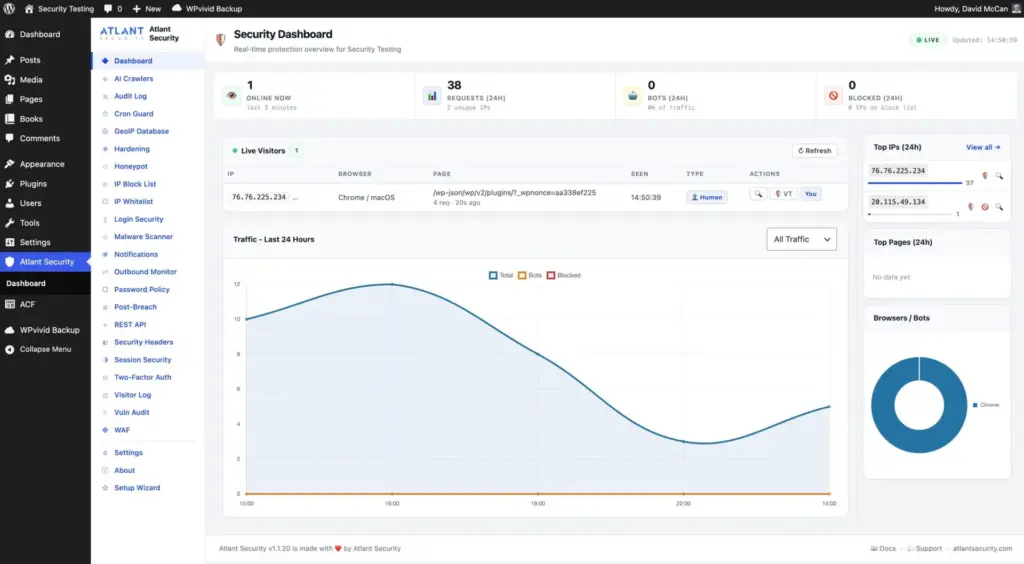Click the comments bubble icon in admin bar
The image size is (1024, 564).
click(108, 8)
